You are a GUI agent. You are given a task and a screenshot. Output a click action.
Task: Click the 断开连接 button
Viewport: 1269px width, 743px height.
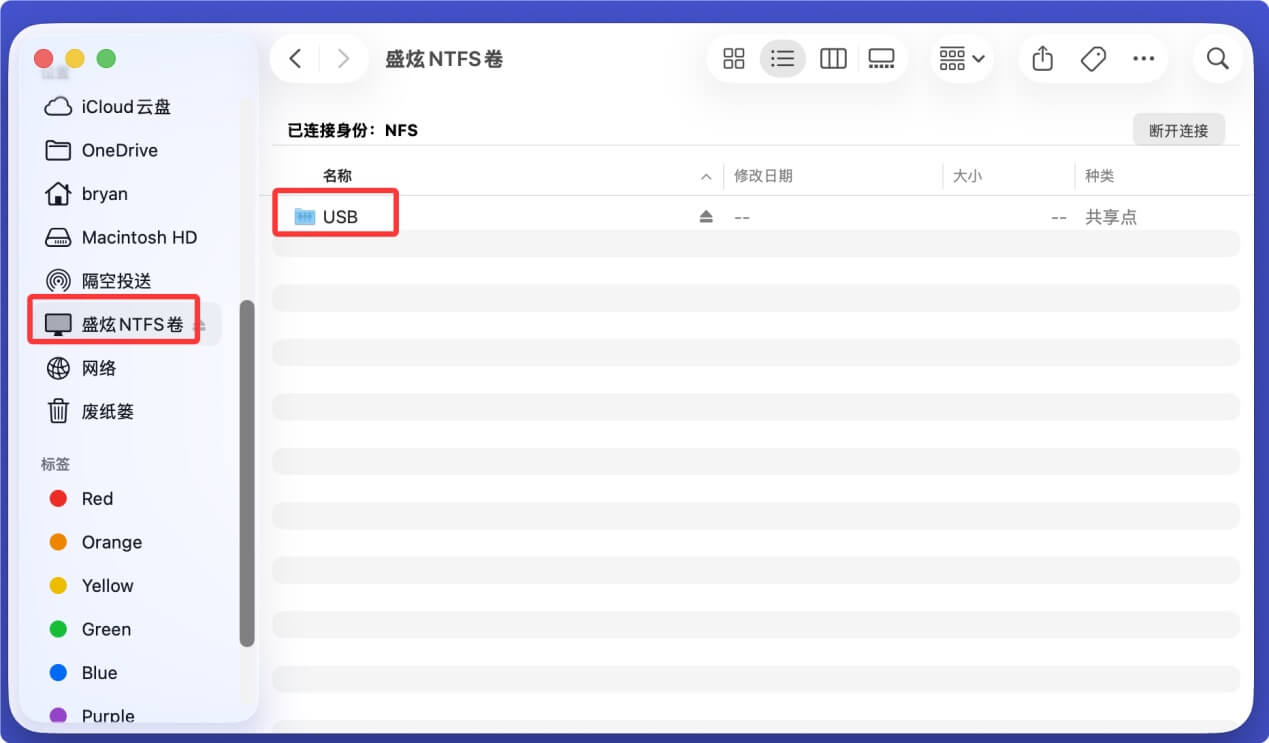1179,129
